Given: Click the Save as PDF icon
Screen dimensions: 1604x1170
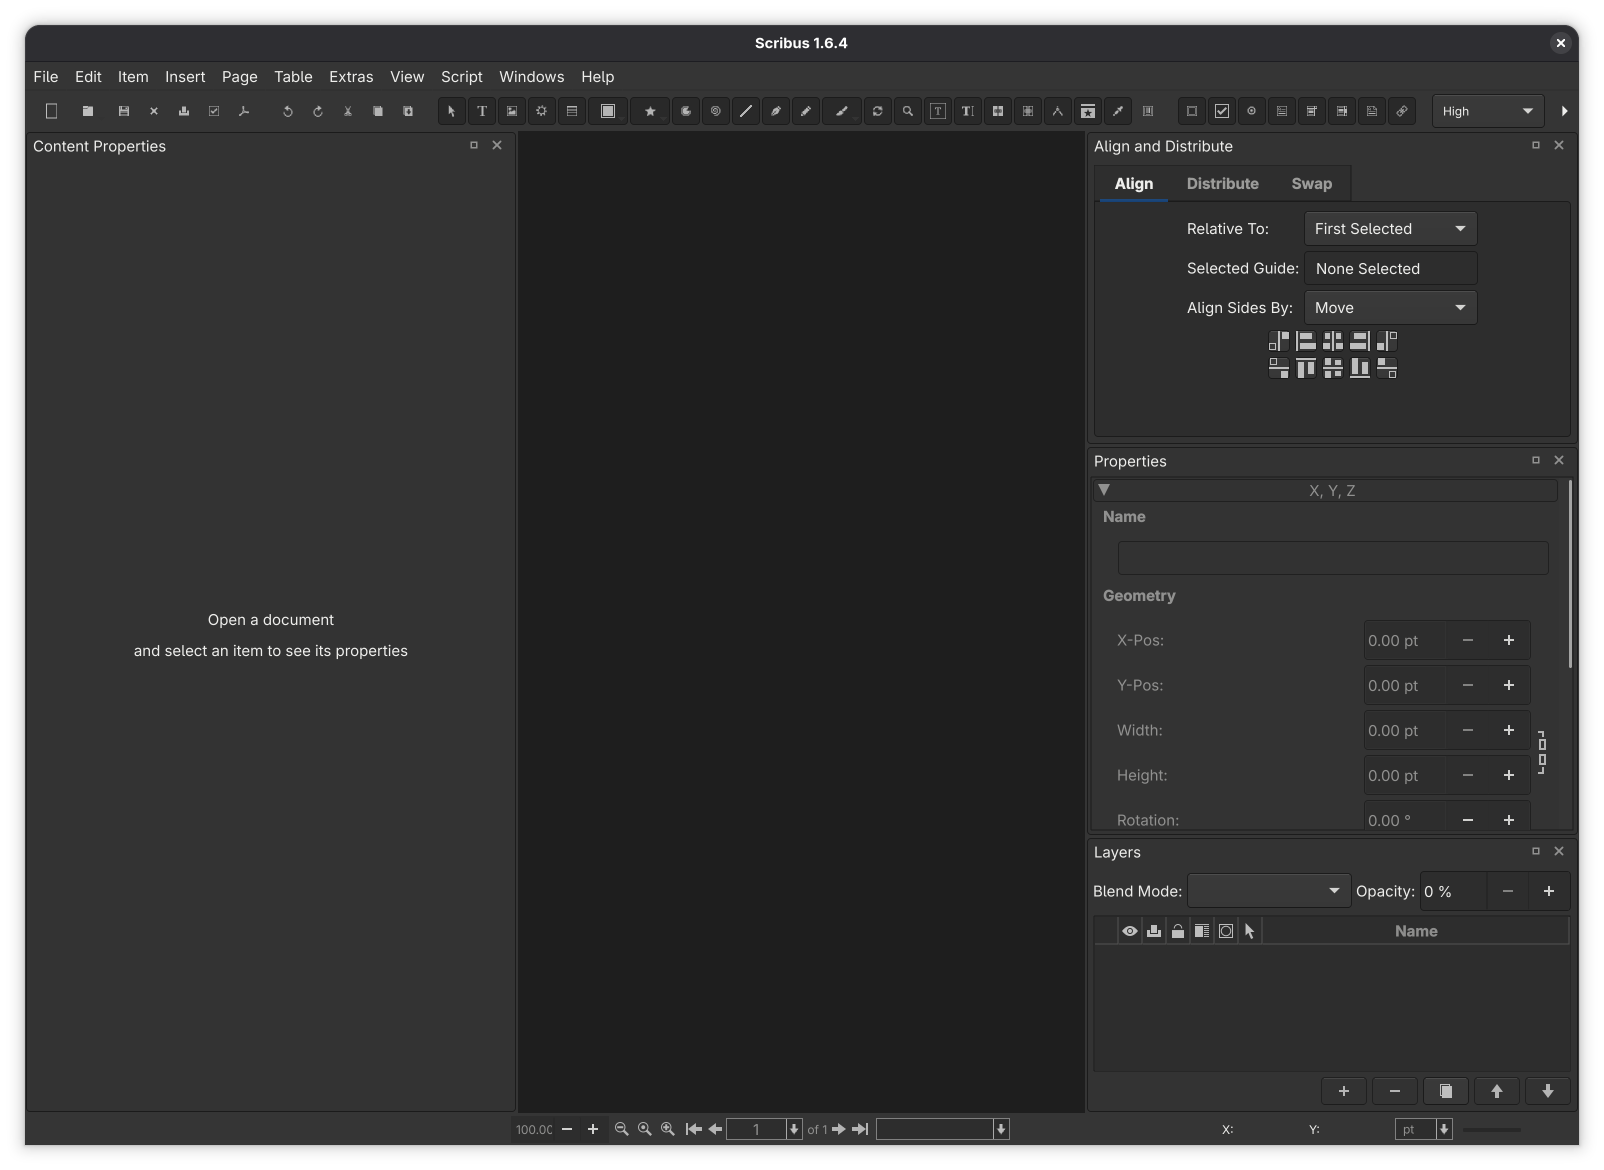Looking at the screenshot, I should (x=244, y=111).
